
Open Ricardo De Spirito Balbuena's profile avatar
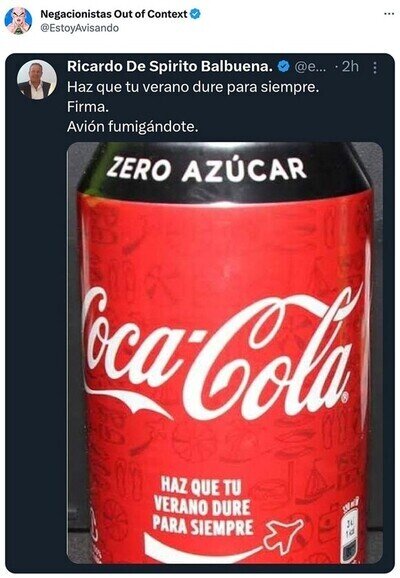coord(37,80)
